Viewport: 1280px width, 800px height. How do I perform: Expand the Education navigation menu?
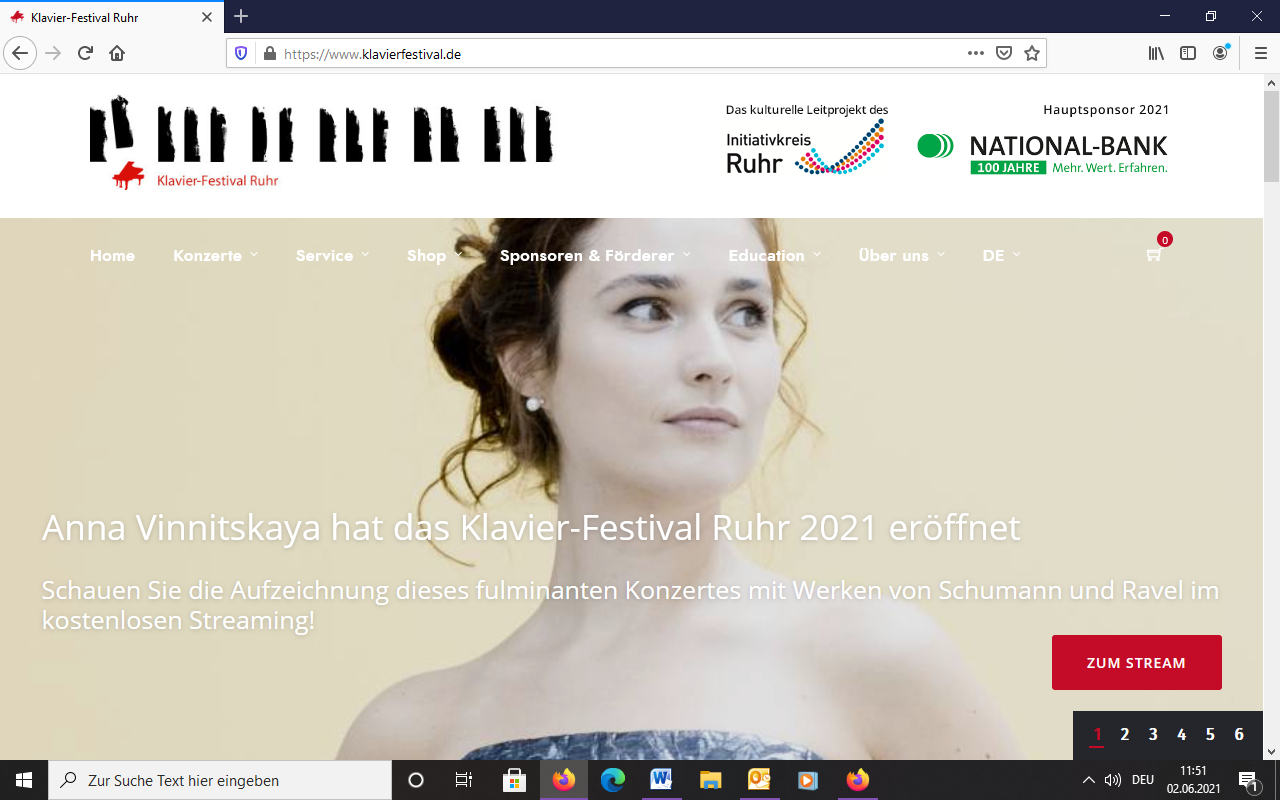(x=774, y=255)
